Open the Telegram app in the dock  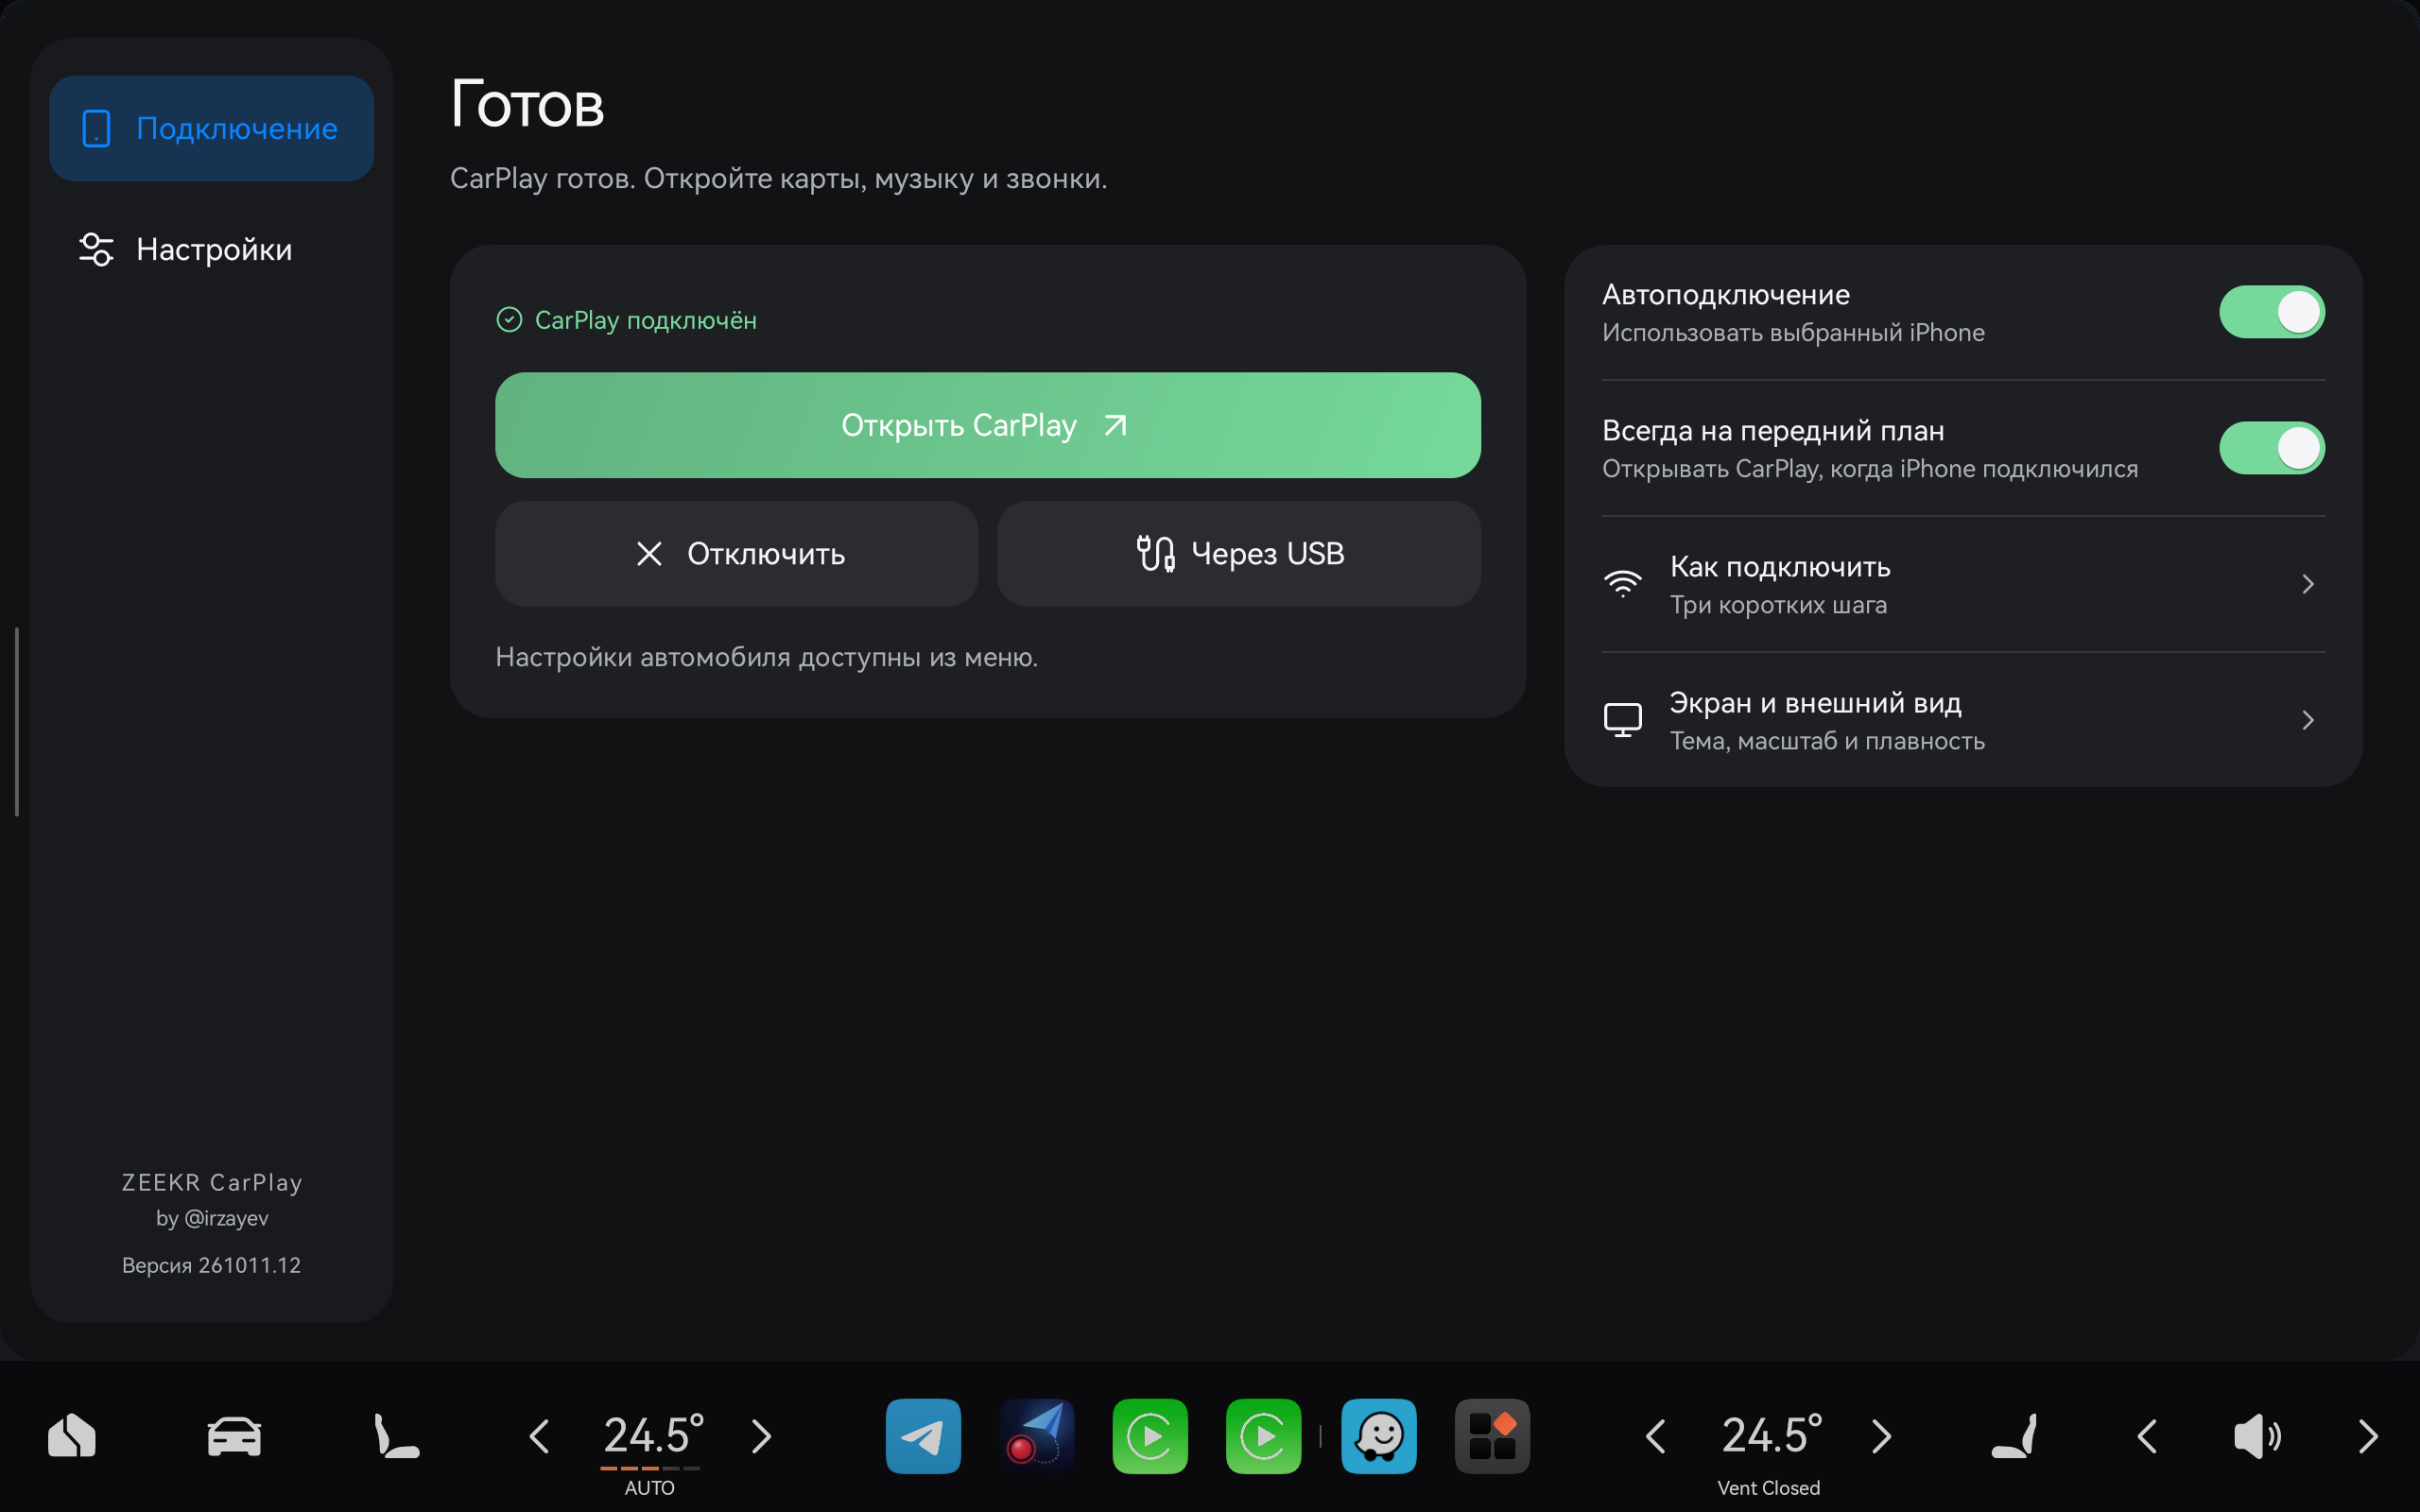[922, 1436]
